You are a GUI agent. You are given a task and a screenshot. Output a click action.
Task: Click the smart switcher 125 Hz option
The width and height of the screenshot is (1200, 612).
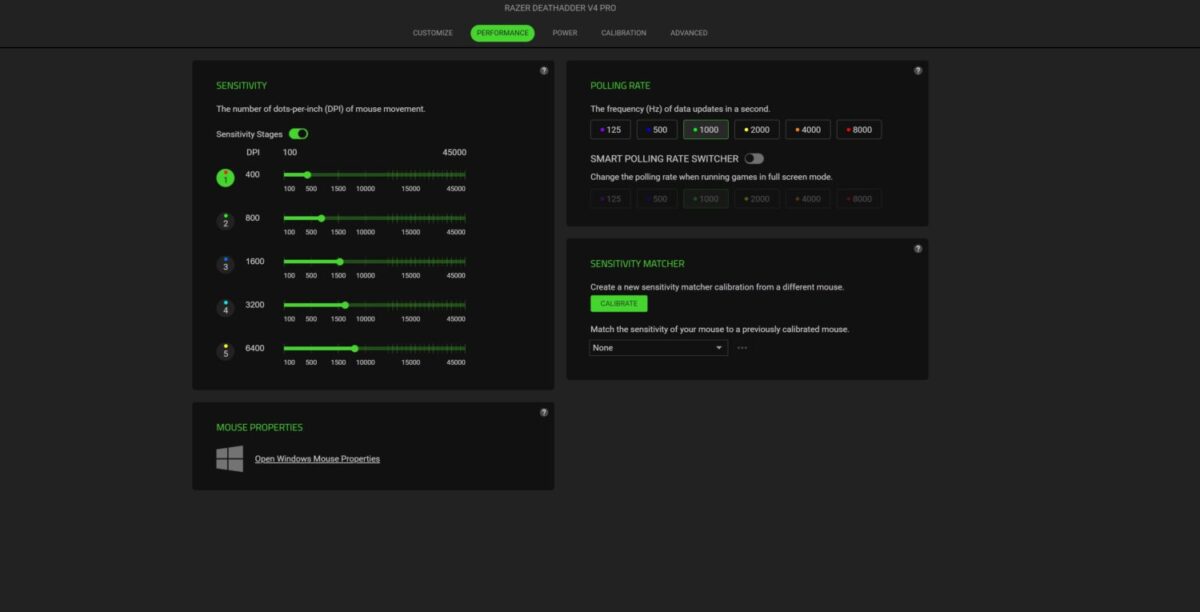(611, 199)
